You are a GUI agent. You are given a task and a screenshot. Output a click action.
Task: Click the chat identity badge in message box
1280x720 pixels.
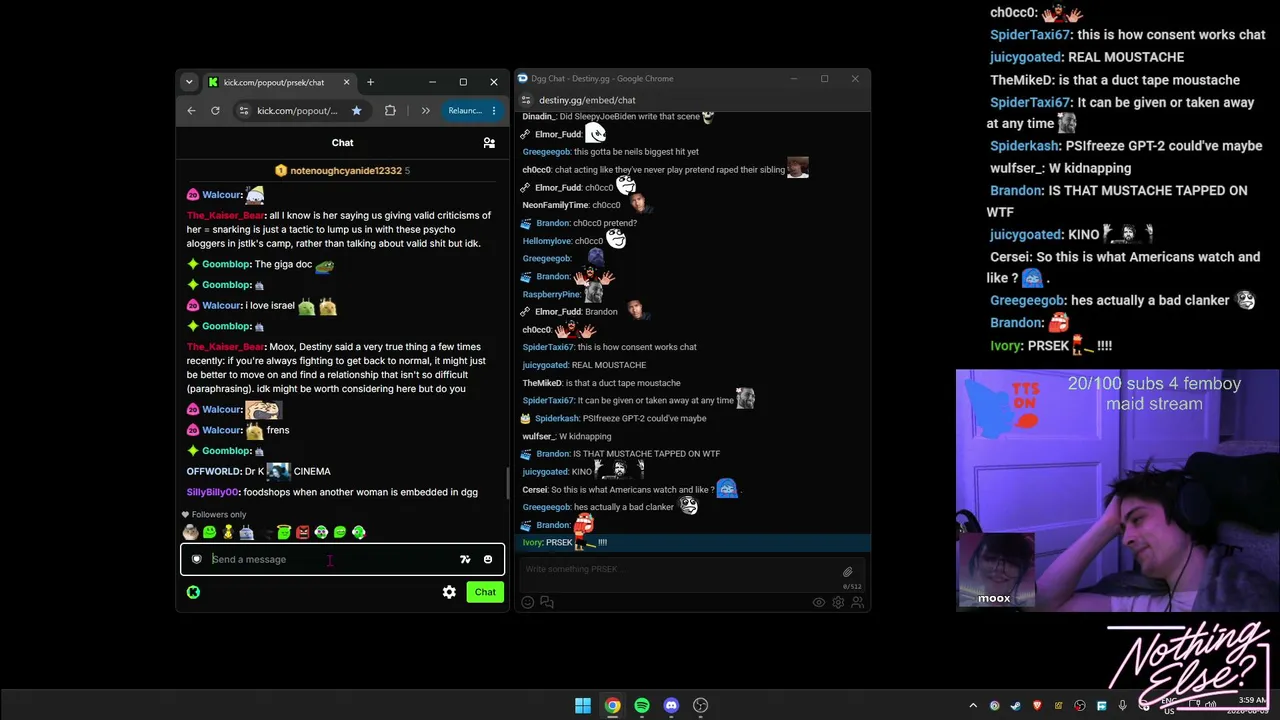pos(197,559)
